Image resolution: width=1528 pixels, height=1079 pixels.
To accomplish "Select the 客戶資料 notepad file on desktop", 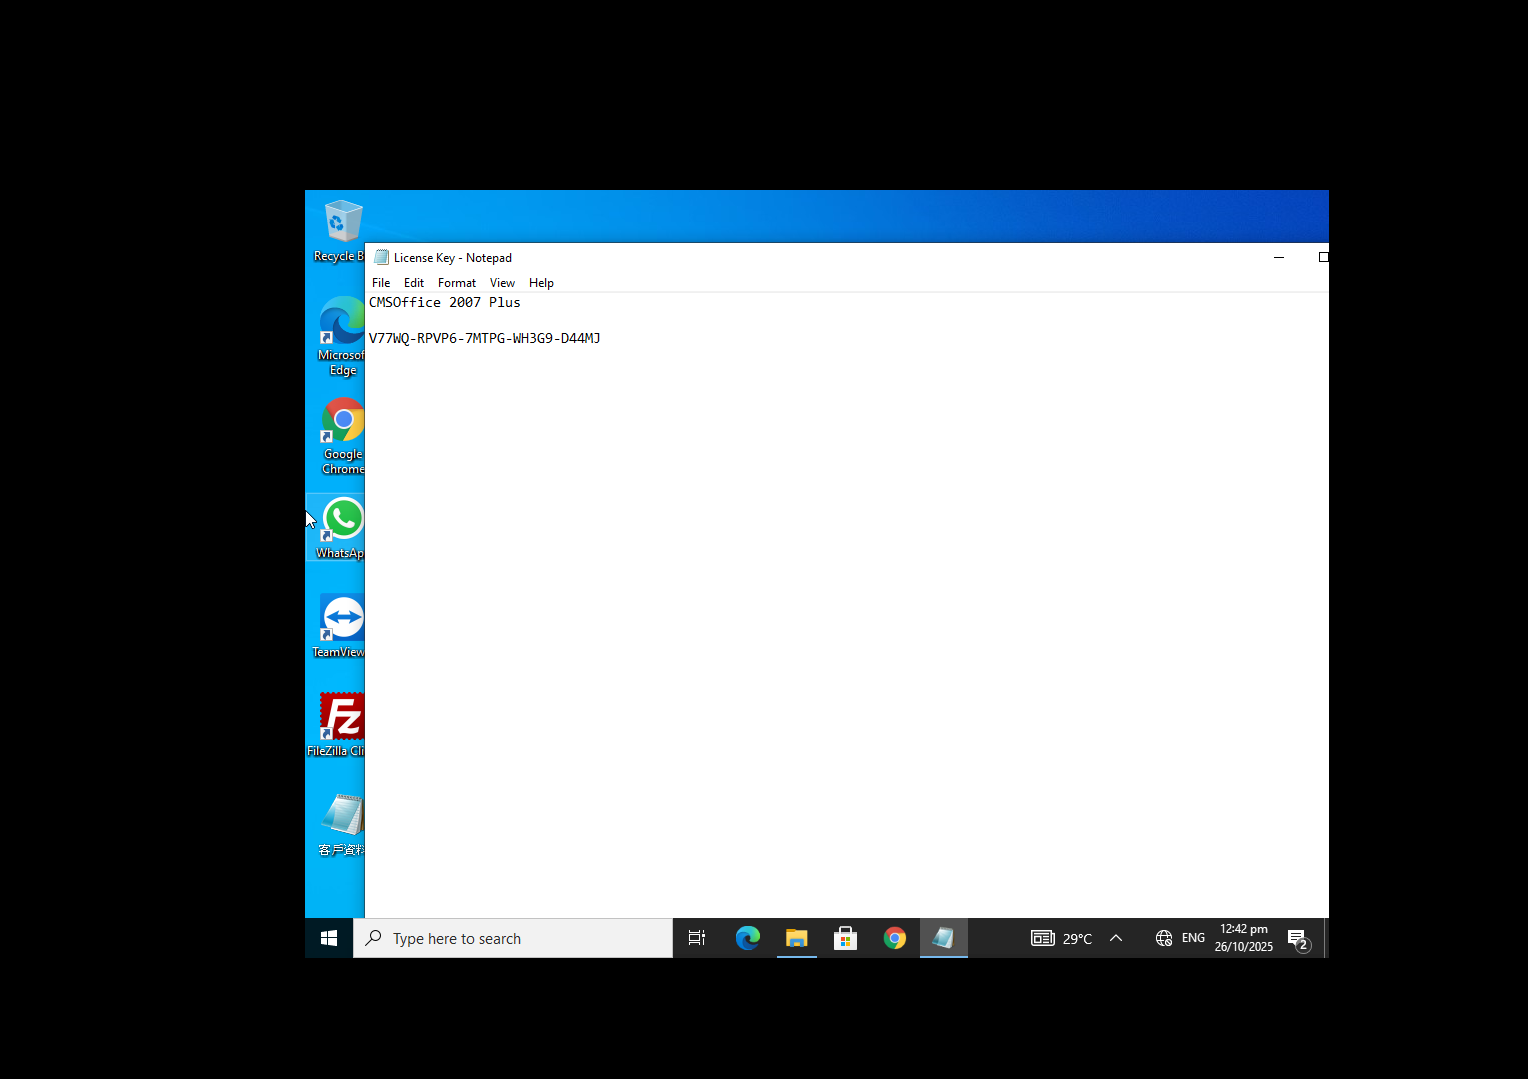I will [341, 825].
